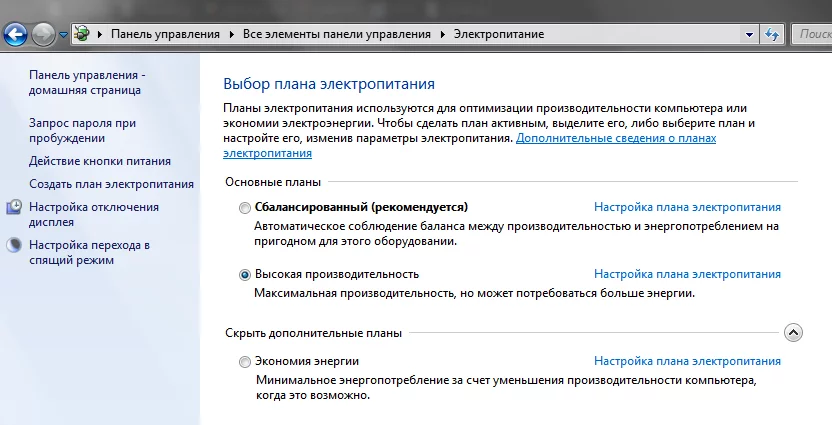Open Настройка плана электропитания for Сбалансированный plan
Screen dimensions: 832x425
687,207
